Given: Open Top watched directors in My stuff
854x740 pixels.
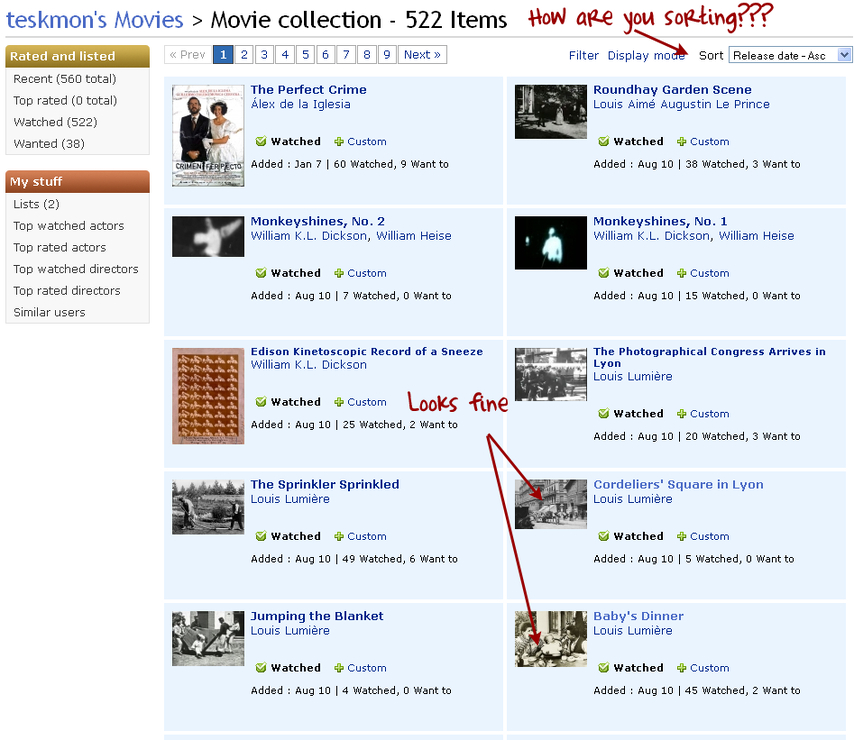Looking at the screenshot, I should (x=76, y=269).
